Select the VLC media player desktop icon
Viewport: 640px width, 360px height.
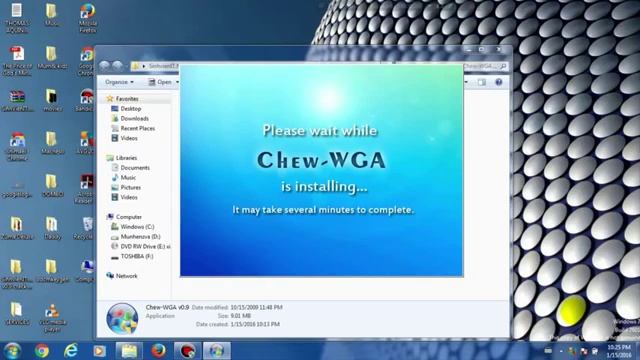(x=52, y=317)
